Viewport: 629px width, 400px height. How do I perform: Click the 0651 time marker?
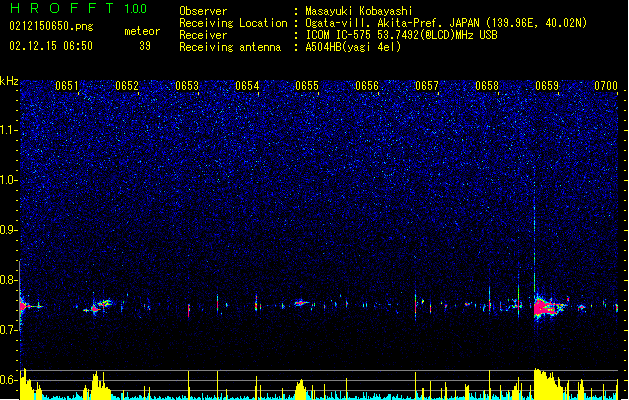[x=67, y=86]
